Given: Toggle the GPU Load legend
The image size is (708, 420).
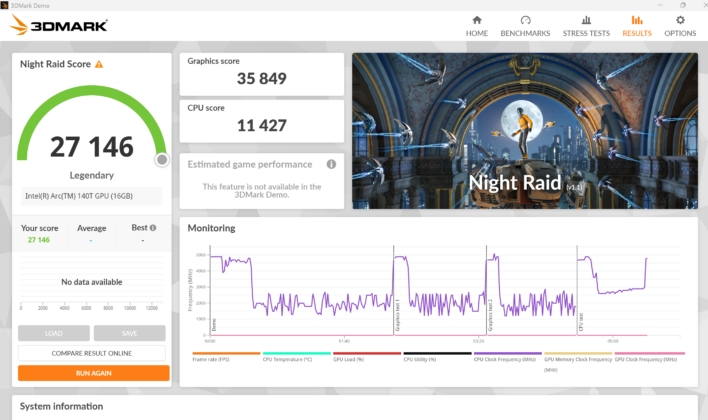Looking at the screenshot, I should [349, 359].
